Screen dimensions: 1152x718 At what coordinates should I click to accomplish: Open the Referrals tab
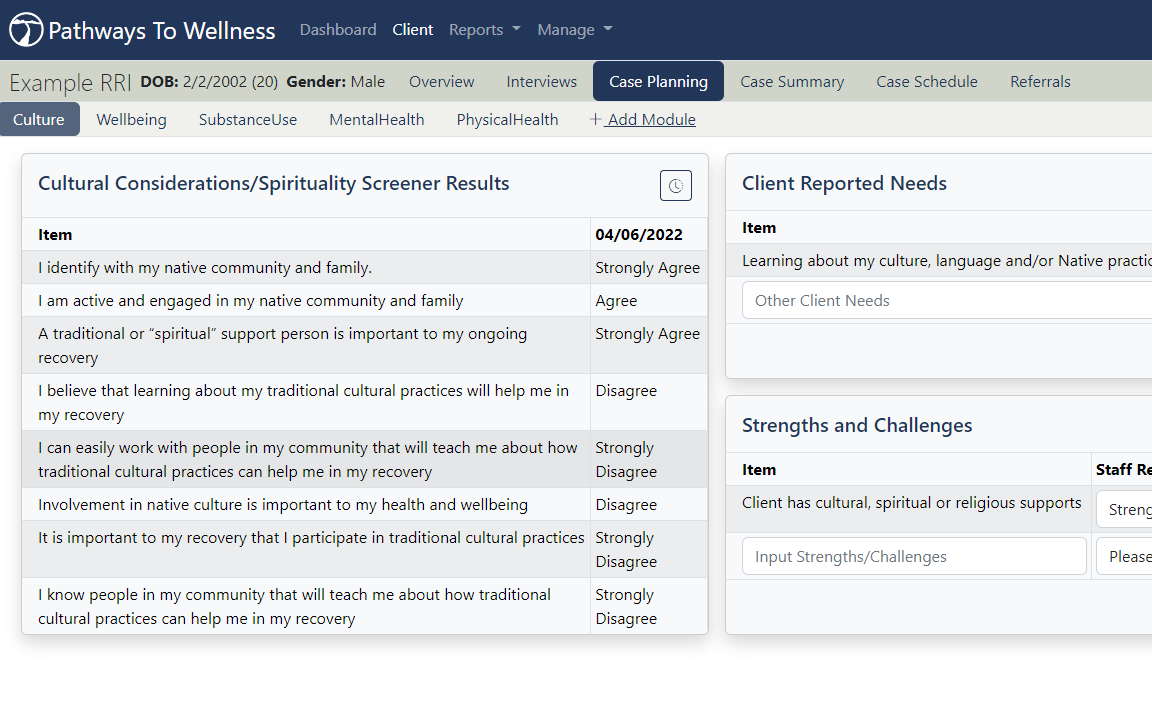tap(1040, 82)
